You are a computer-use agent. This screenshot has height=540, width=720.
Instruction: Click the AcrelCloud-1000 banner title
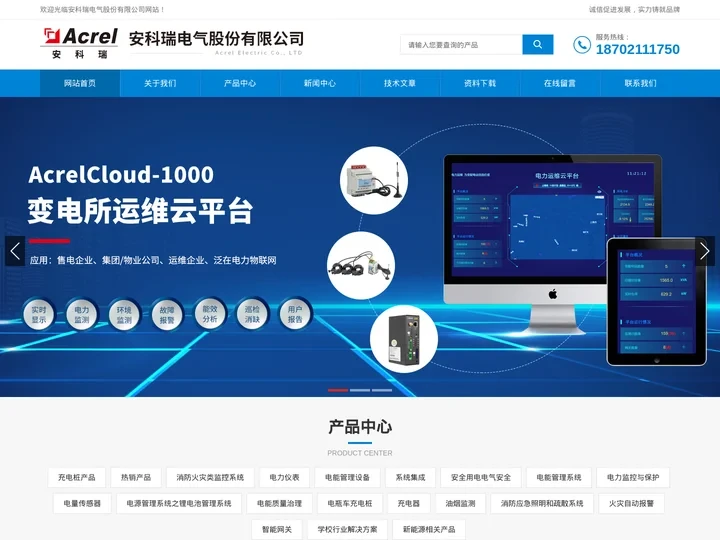(x=121, y=174)
